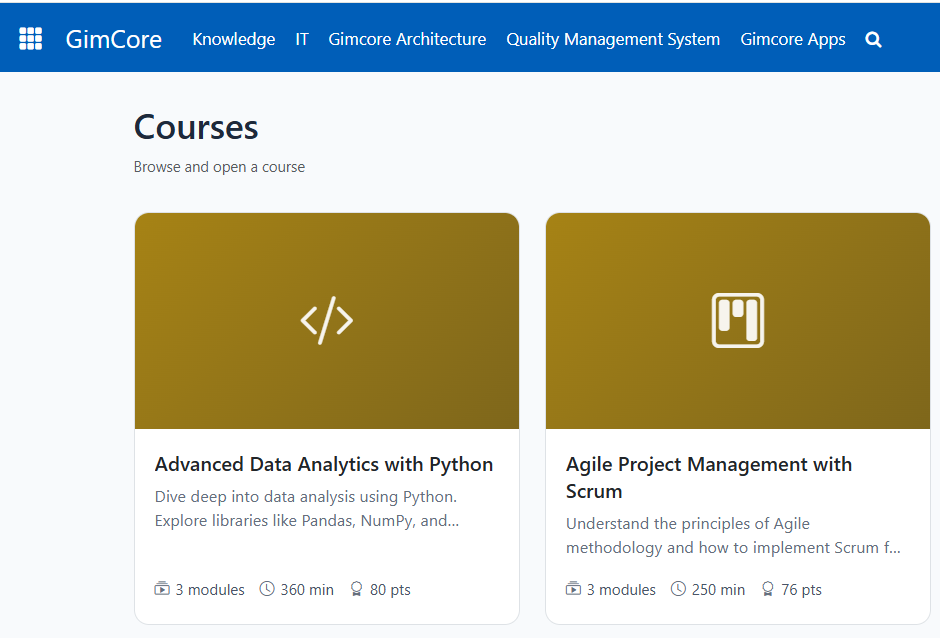
Task: Click '3 modules' on Scrum course card
Action: (x=621, y=589)
